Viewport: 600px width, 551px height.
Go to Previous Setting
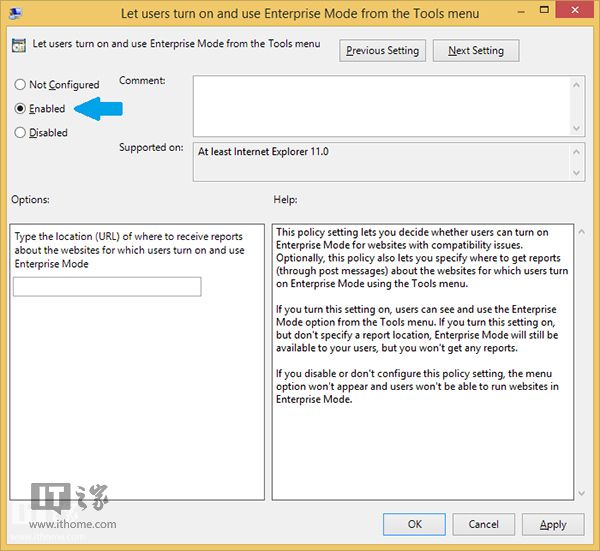[382, 51]
